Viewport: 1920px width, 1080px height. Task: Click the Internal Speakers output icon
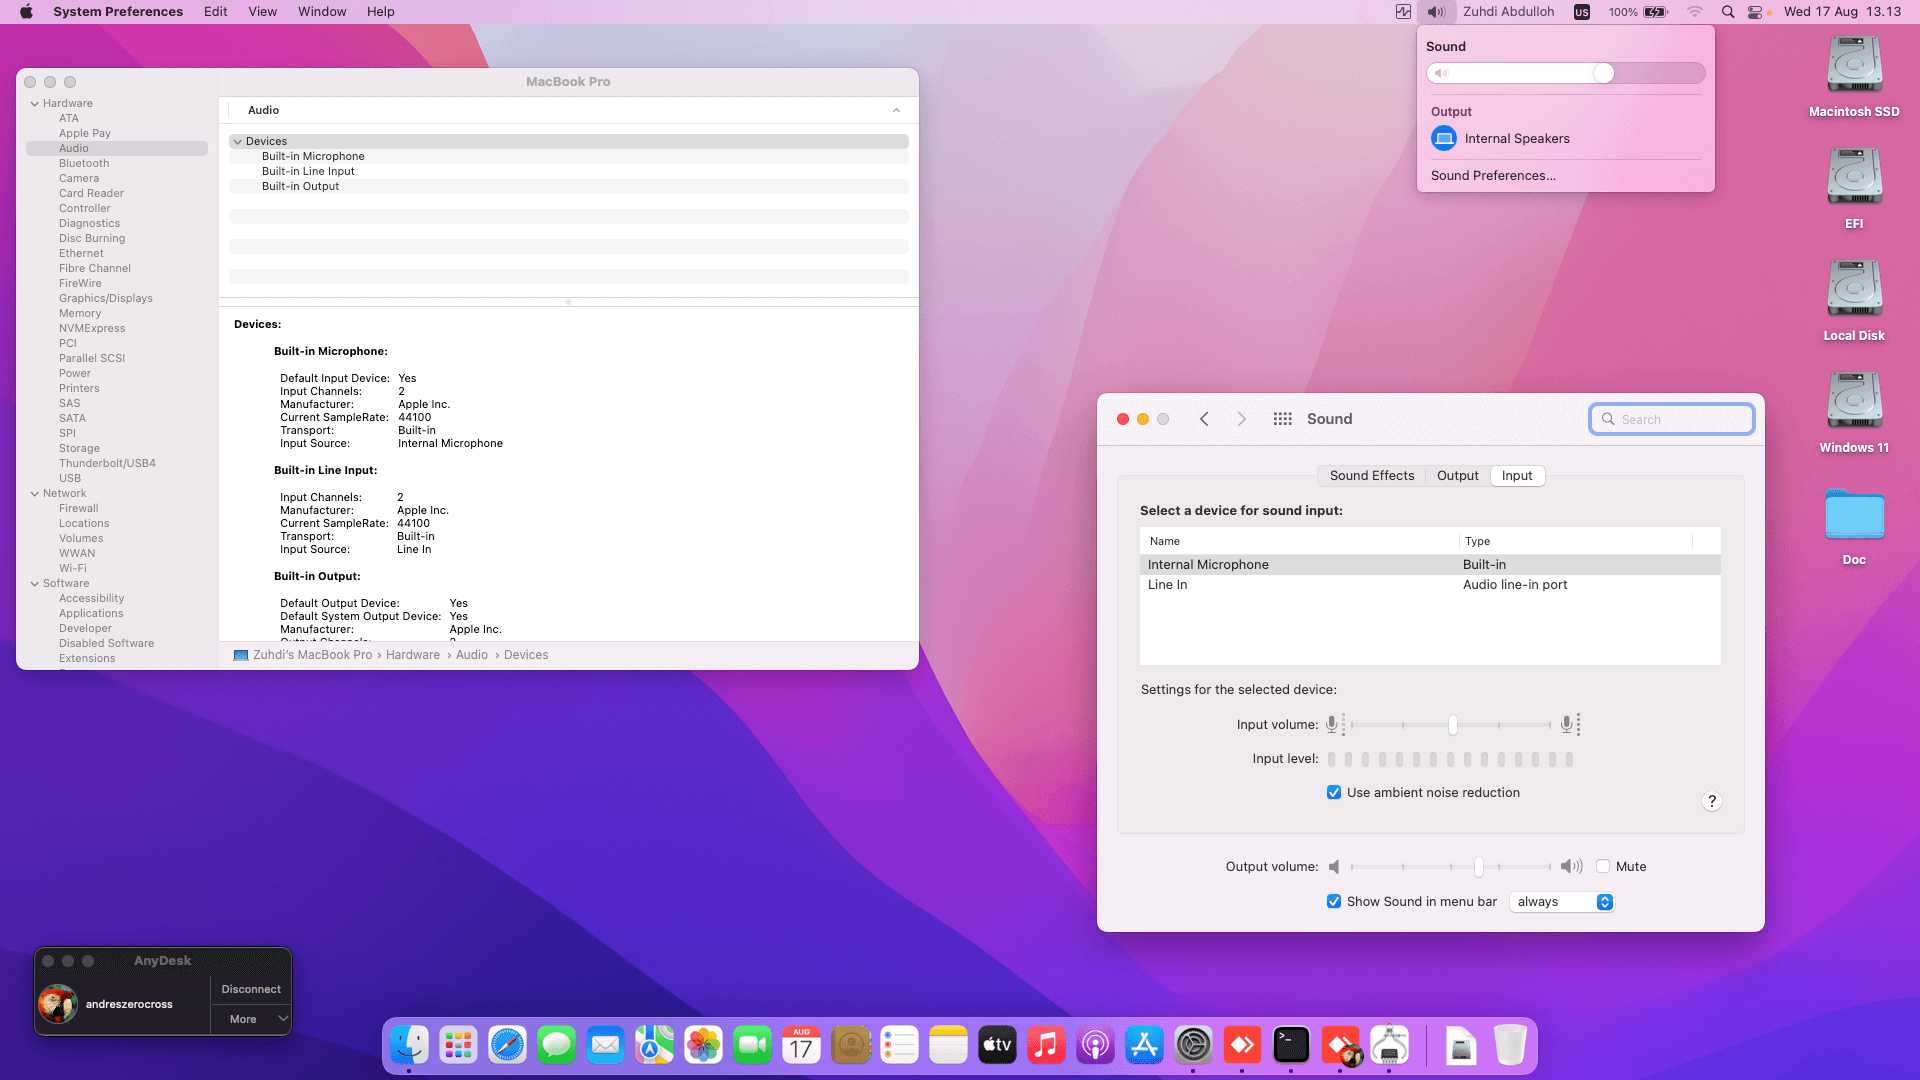coord(1443,139)
